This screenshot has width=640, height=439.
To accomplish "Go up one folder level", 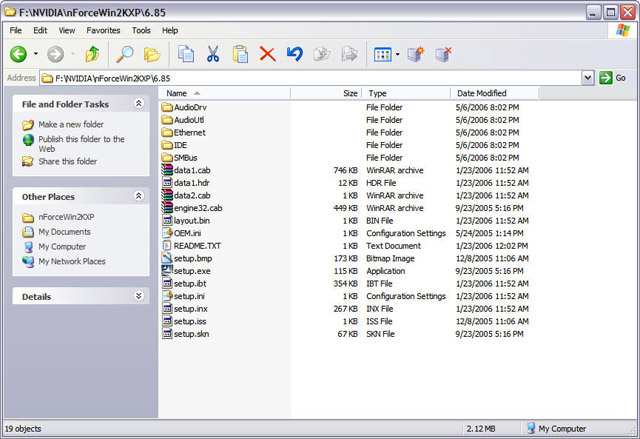I will pyautogui.click(x=93, y=54).
